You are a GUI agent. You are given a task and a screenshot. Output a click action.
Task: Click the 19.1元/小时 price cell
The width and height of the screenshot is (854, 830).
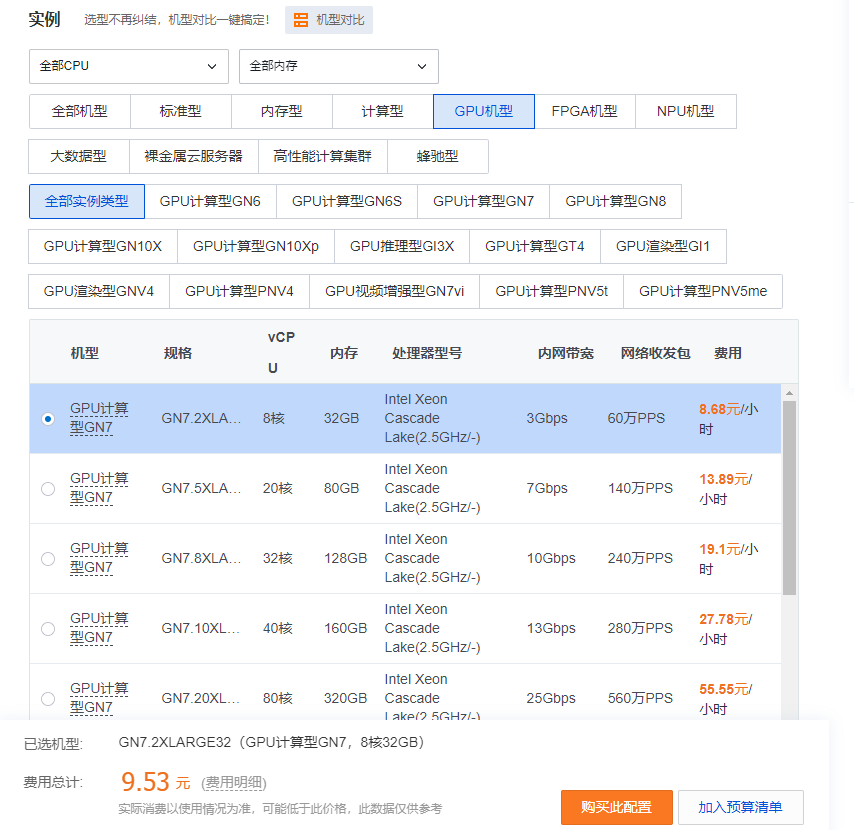point(729,559)
